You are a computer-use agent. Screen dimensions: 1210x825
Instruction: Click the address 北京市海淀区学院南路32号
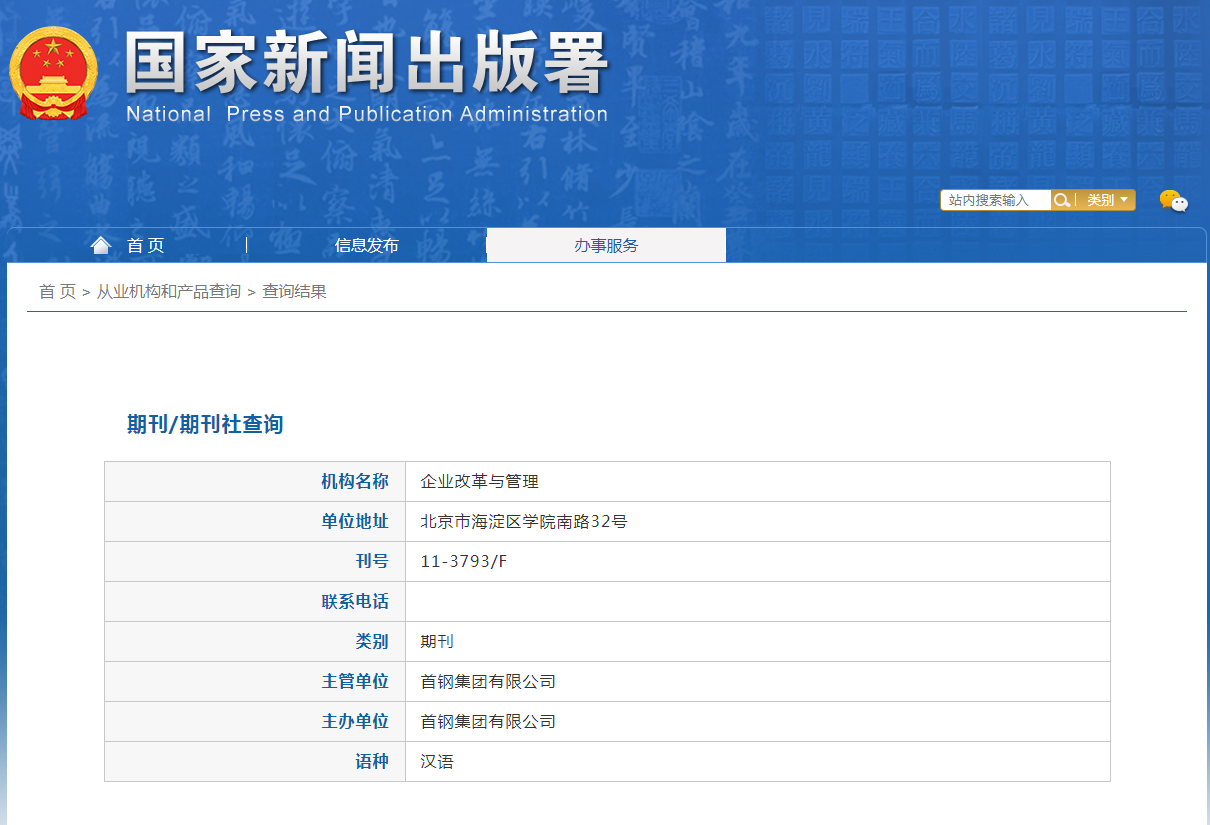(524, 521)
